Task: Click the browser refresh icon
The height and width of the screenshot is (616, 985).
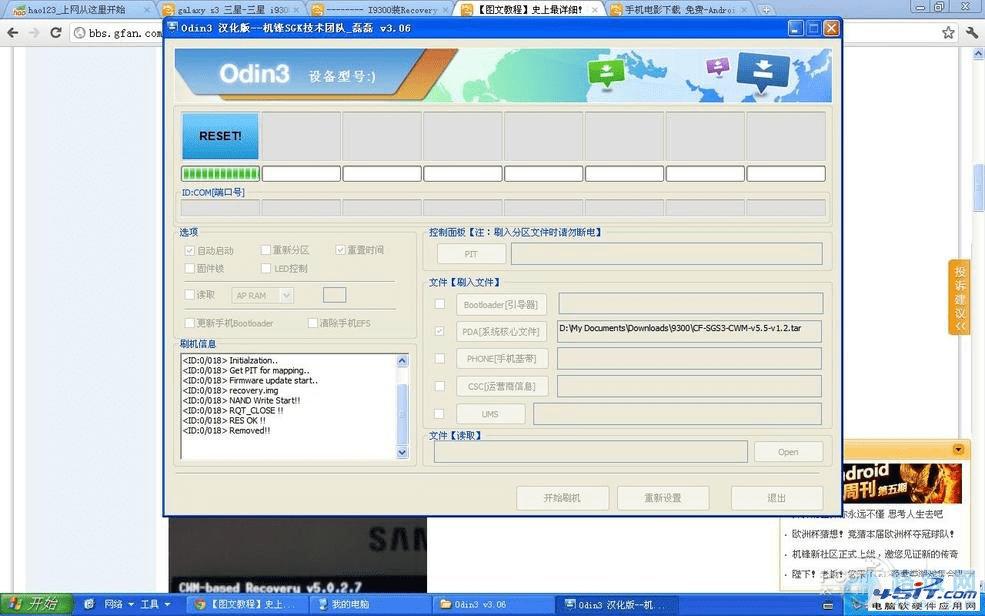Action: coord(55,32)
